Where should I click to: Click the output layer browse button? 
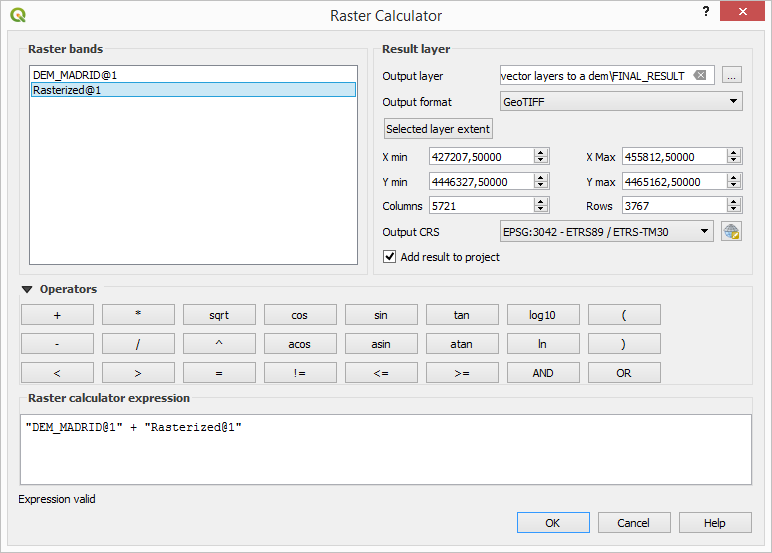click(732, 76)
